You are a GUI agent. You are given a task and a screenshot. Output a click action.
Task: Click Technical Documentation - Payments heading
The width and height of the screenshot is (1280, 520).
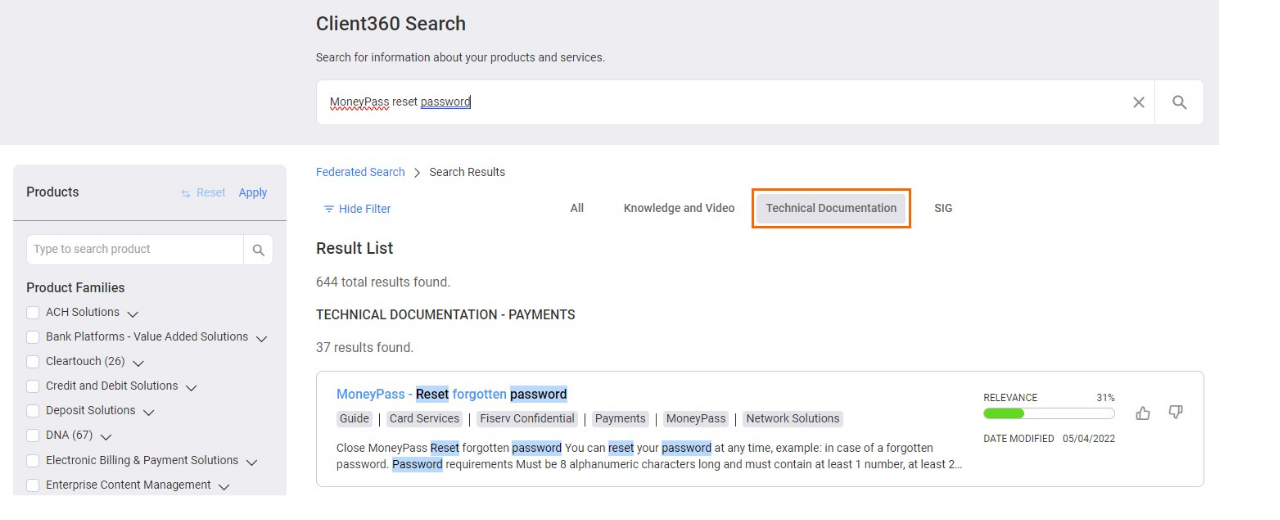click(x=446, y=314)
